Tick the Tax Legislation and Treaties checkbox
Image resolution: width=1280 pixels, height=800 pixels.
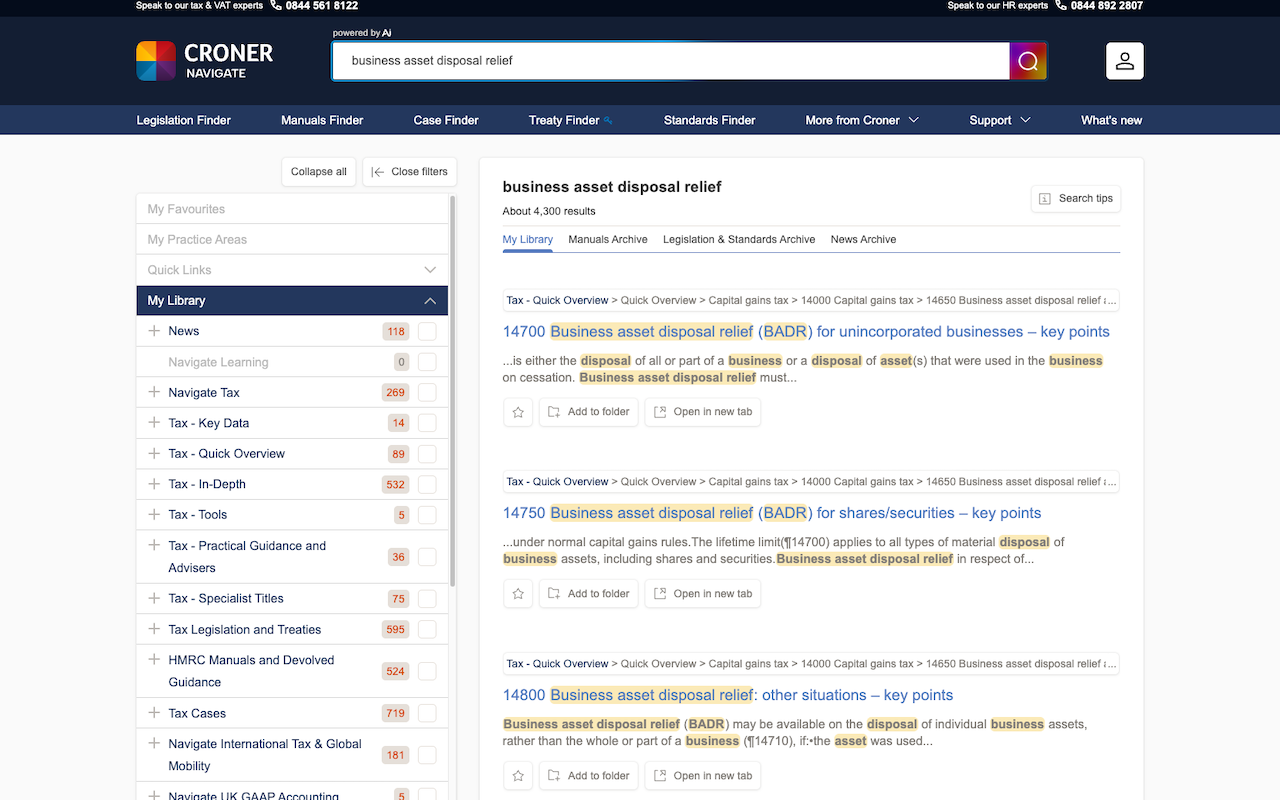tap(427, 629)
